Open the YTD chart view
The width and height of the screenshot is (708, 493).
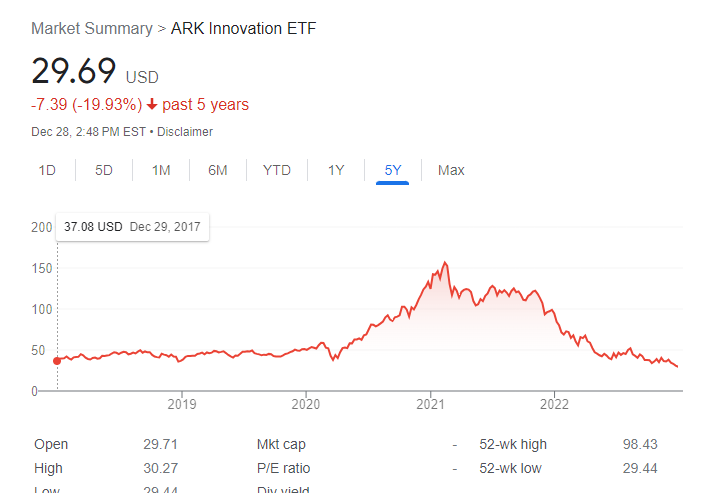point(277,170)
